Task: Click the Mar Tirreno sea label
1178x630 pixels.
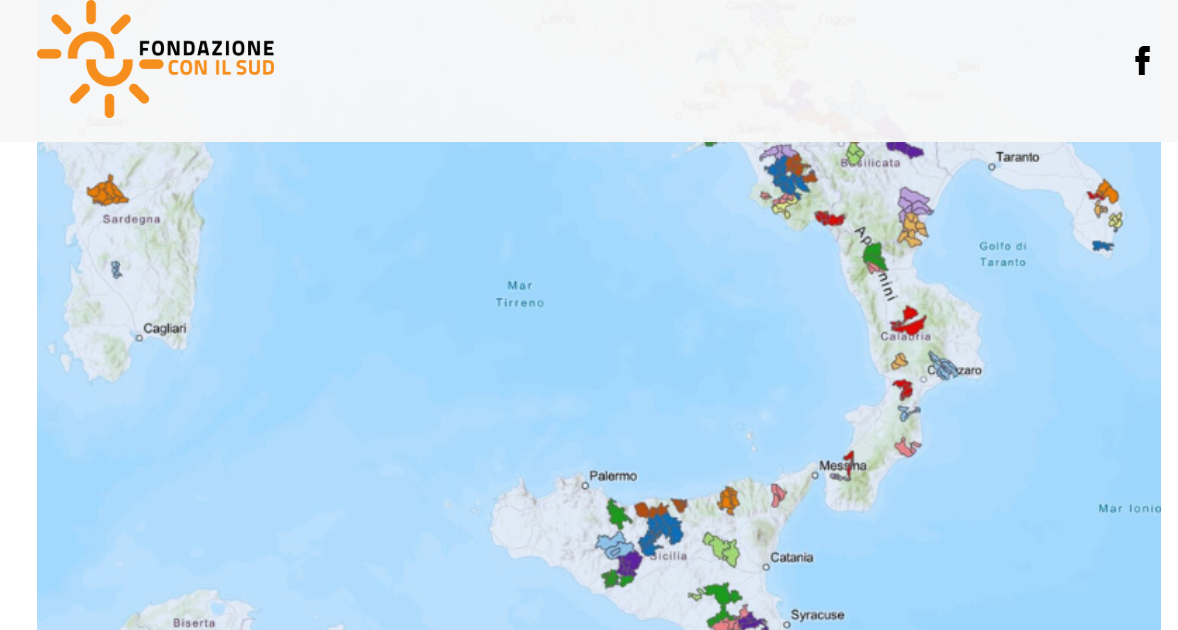Action: pyautogui.click(x=520, y=293)
